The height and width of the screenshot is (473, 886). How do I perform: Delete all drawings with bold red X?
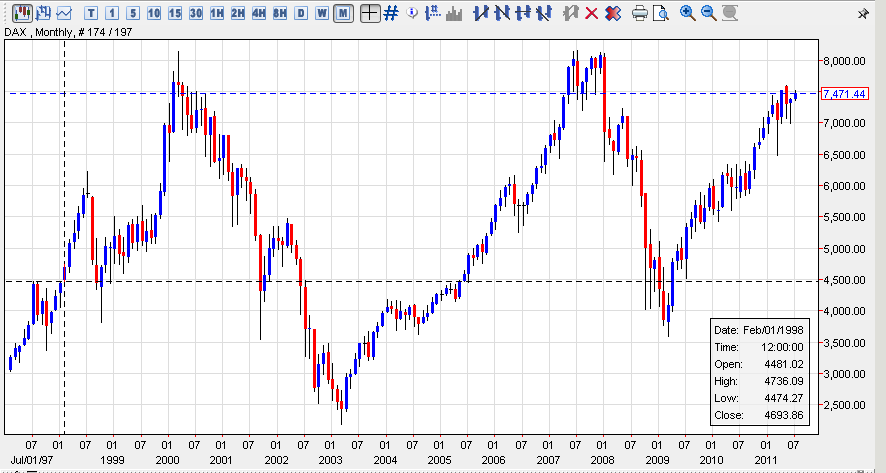(613, 13)
